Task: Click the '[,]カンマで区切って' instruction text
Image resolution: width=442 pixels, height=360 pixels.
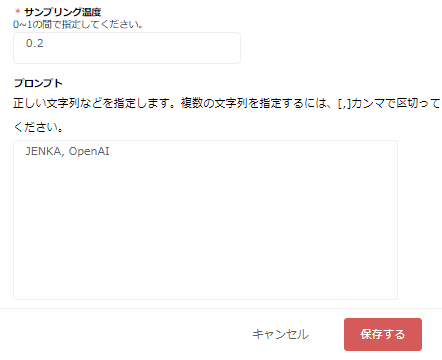Action: (389, 103)
